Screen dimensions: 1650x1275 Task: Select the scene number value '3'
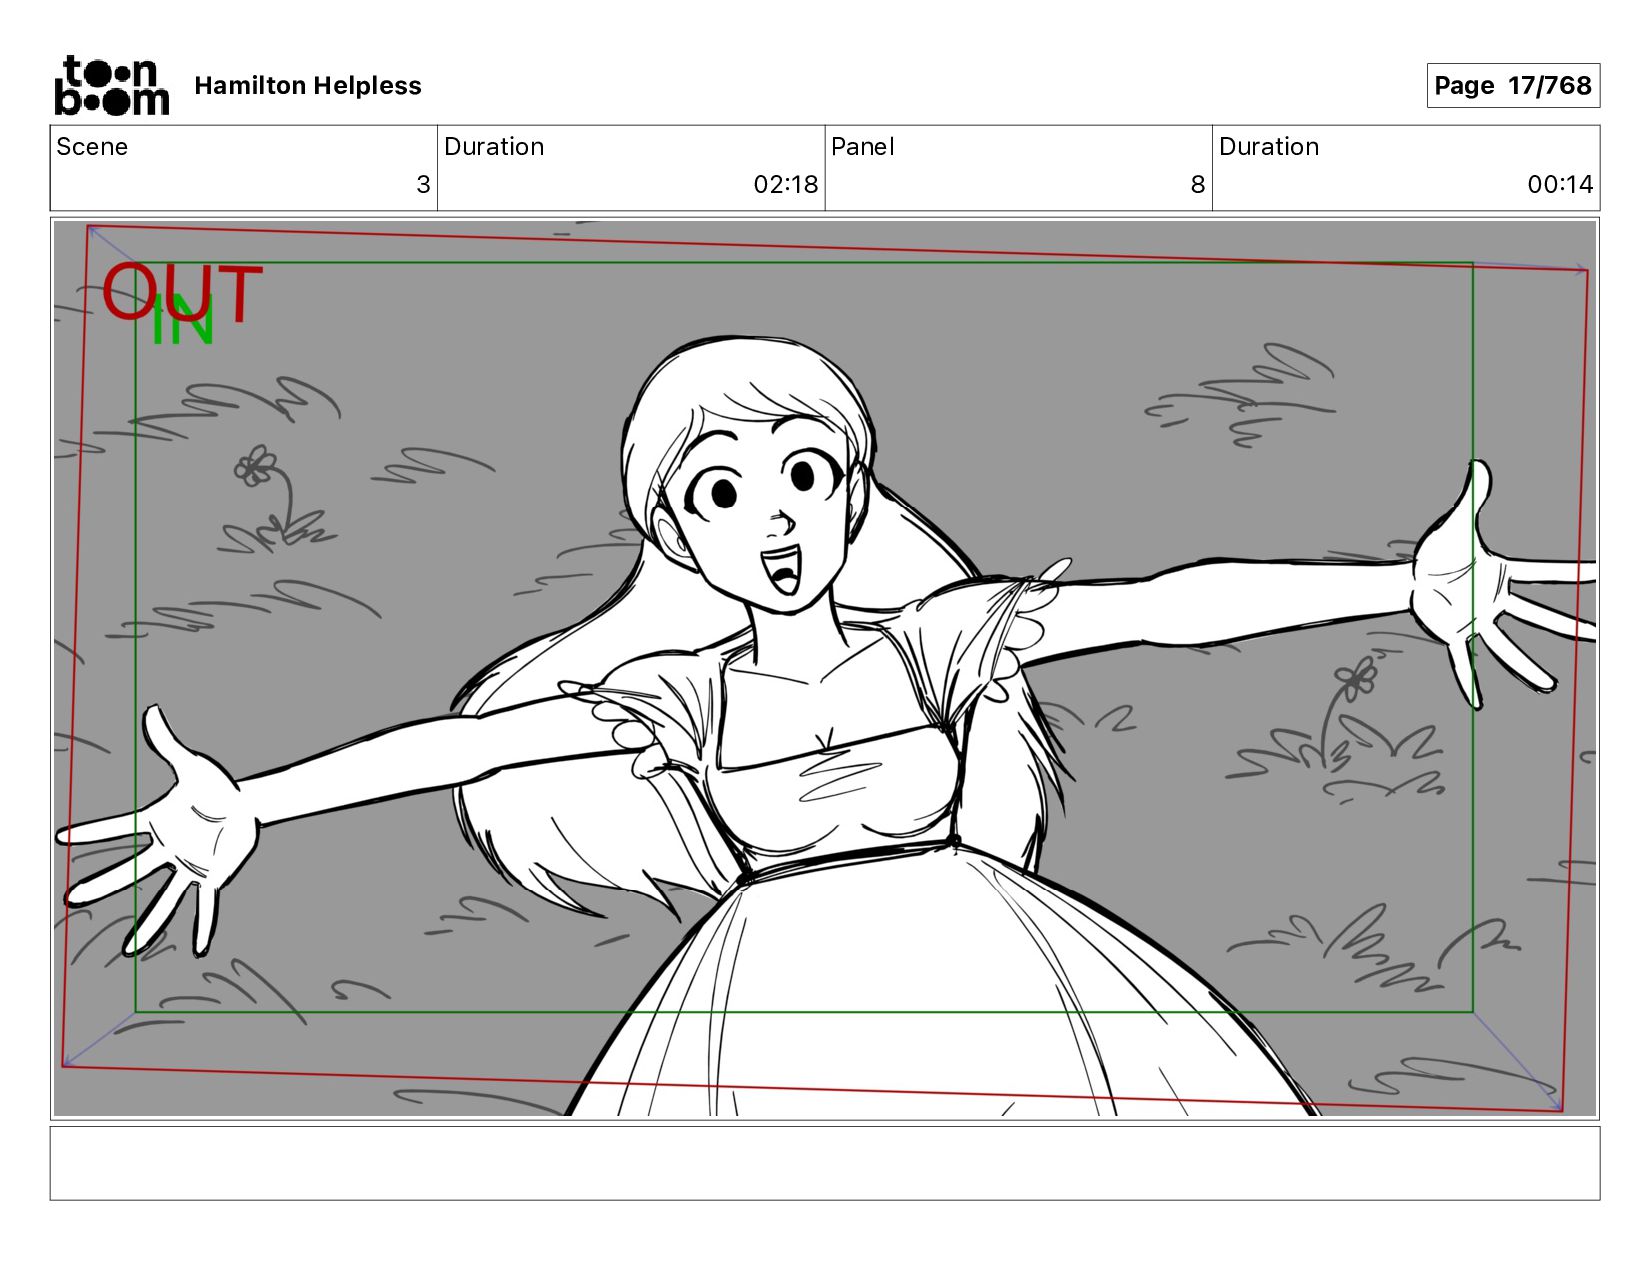(x=423, y=185)
